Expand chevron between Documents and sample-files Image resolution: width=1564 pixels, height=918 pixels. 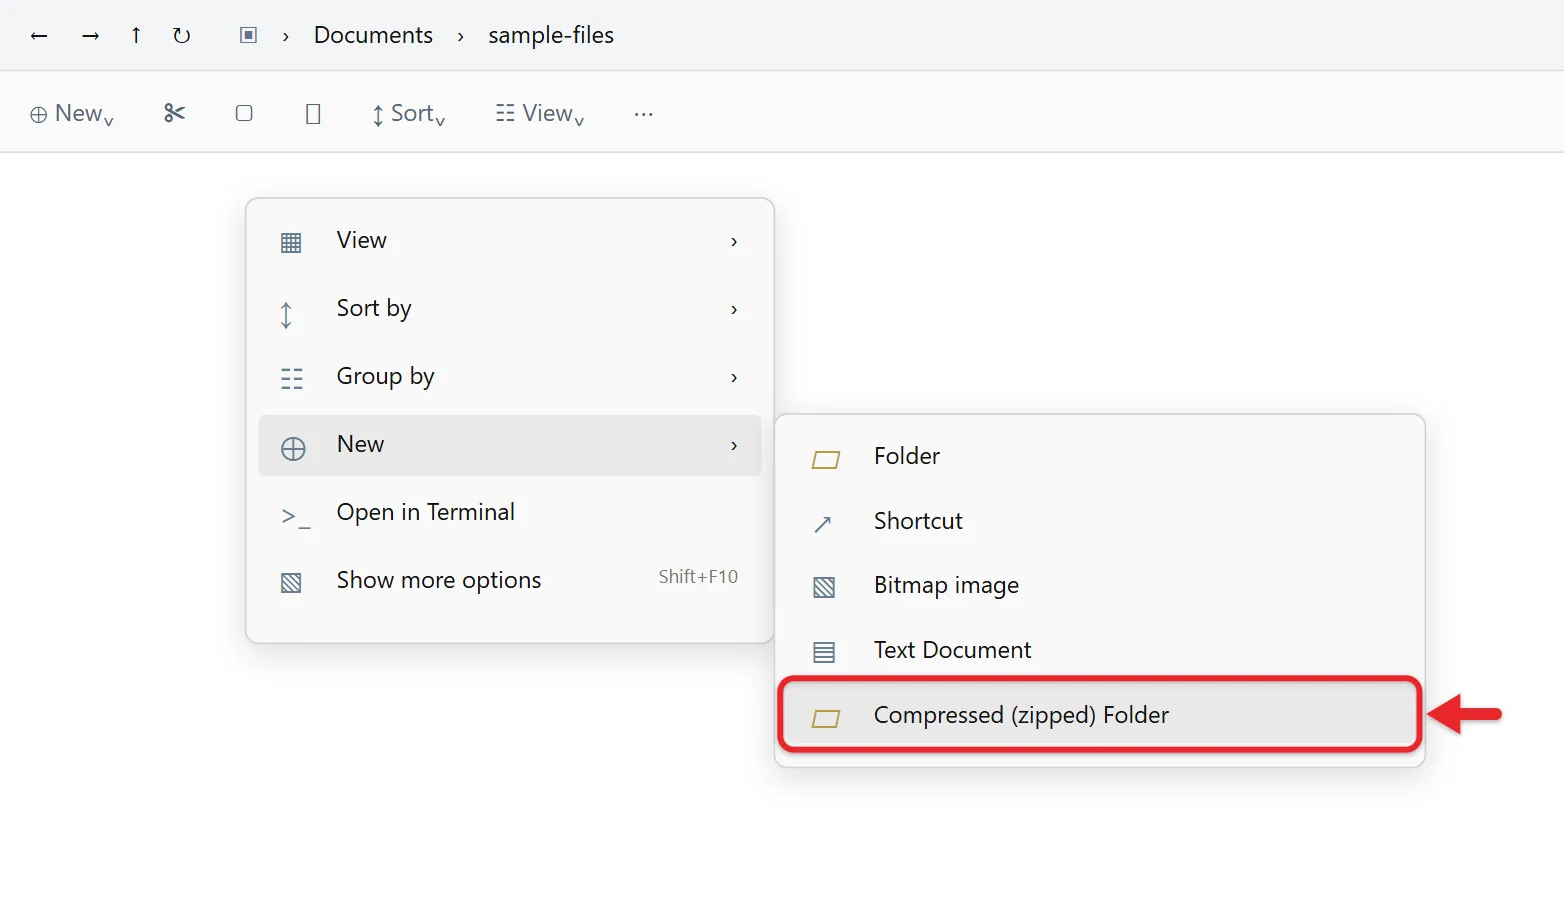click(461, 37)
